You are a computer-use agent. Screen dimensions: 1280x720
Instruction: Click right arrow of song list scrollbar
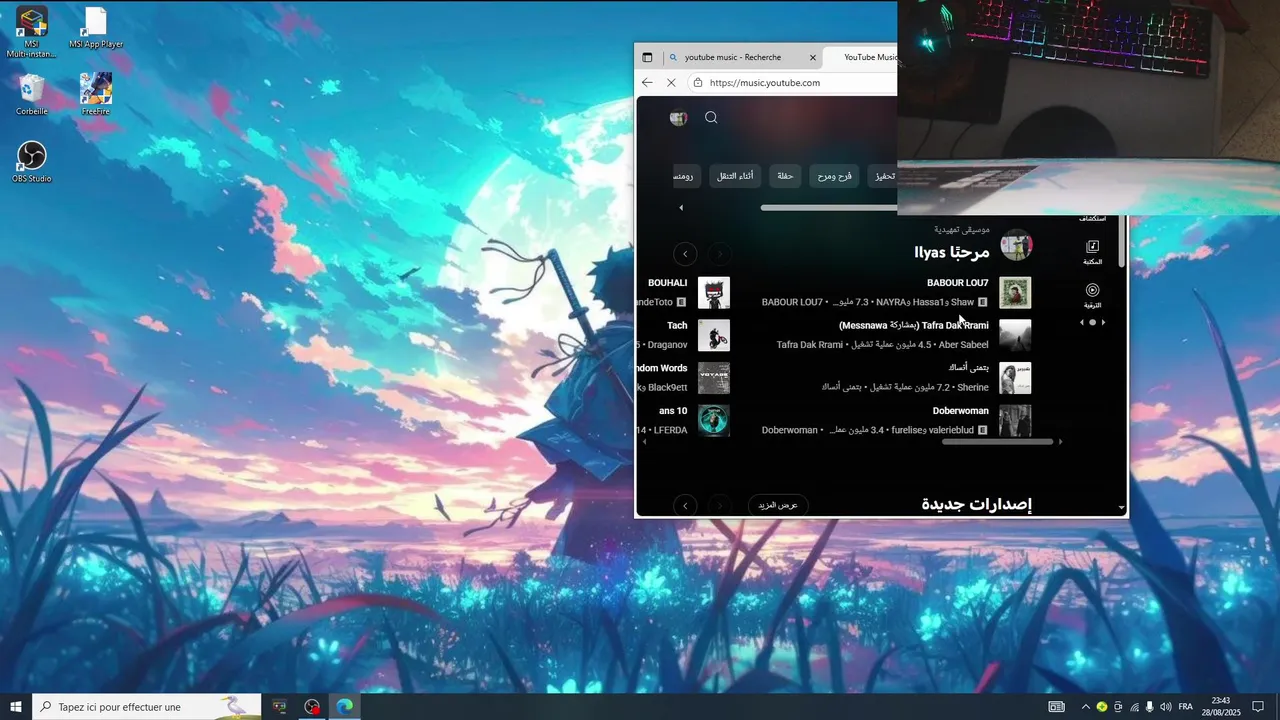pyautogui.click(x=1060, y=441)
